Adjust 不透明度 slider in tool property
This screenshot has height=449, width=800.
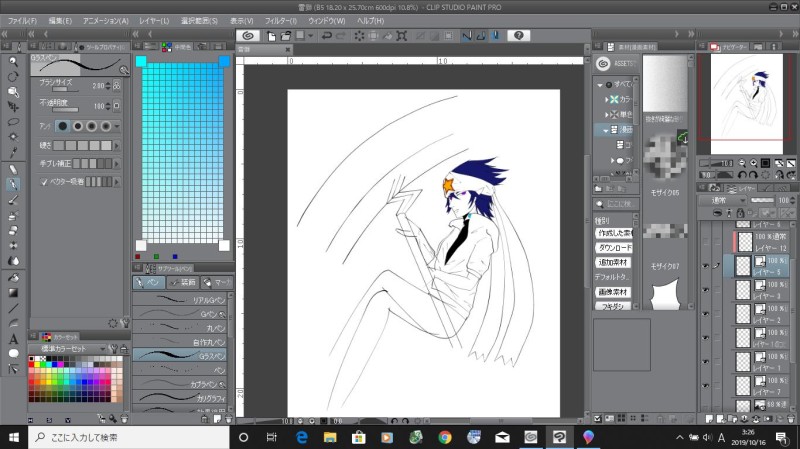tap(65, 109)
